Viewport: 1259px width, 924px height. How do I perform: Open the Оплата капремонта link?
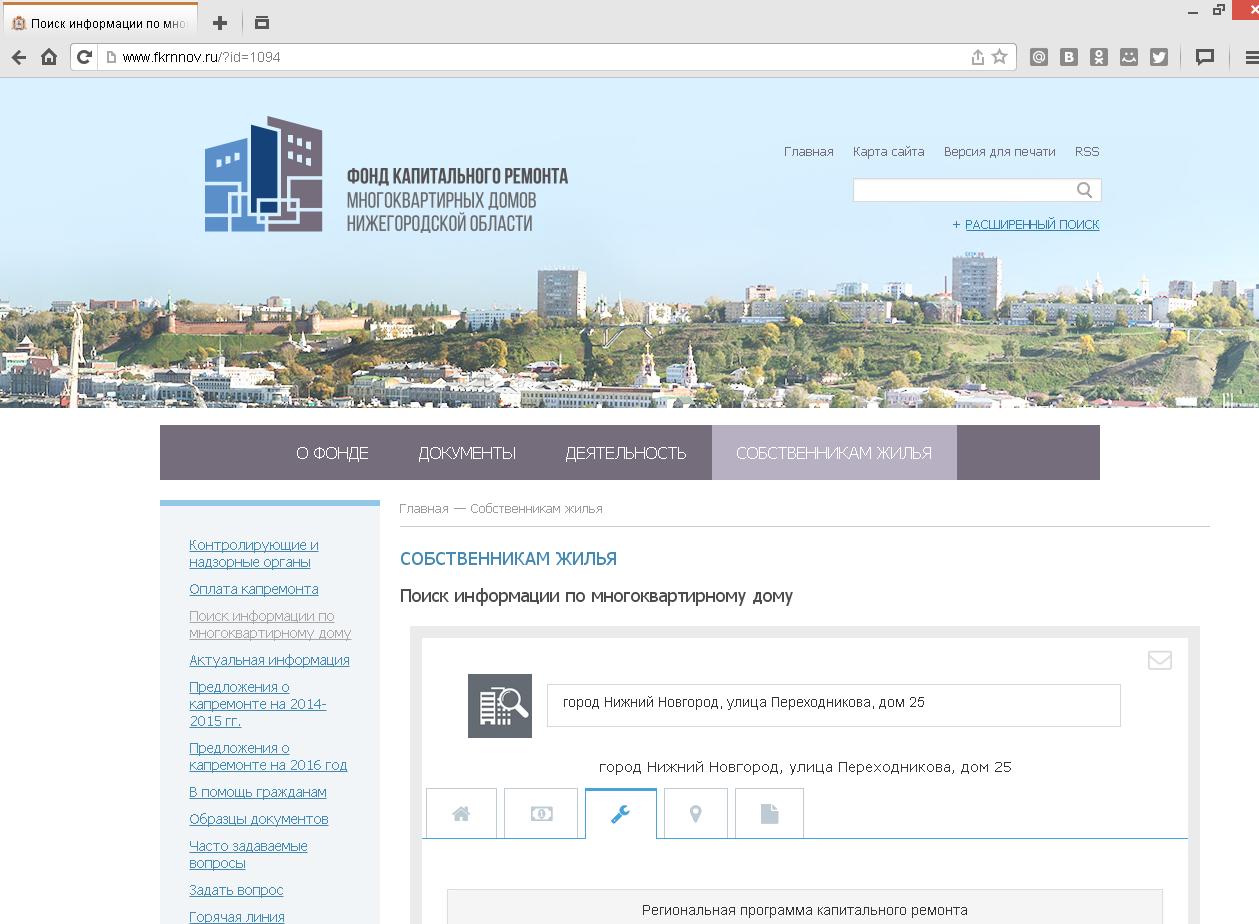pos(254,589)
